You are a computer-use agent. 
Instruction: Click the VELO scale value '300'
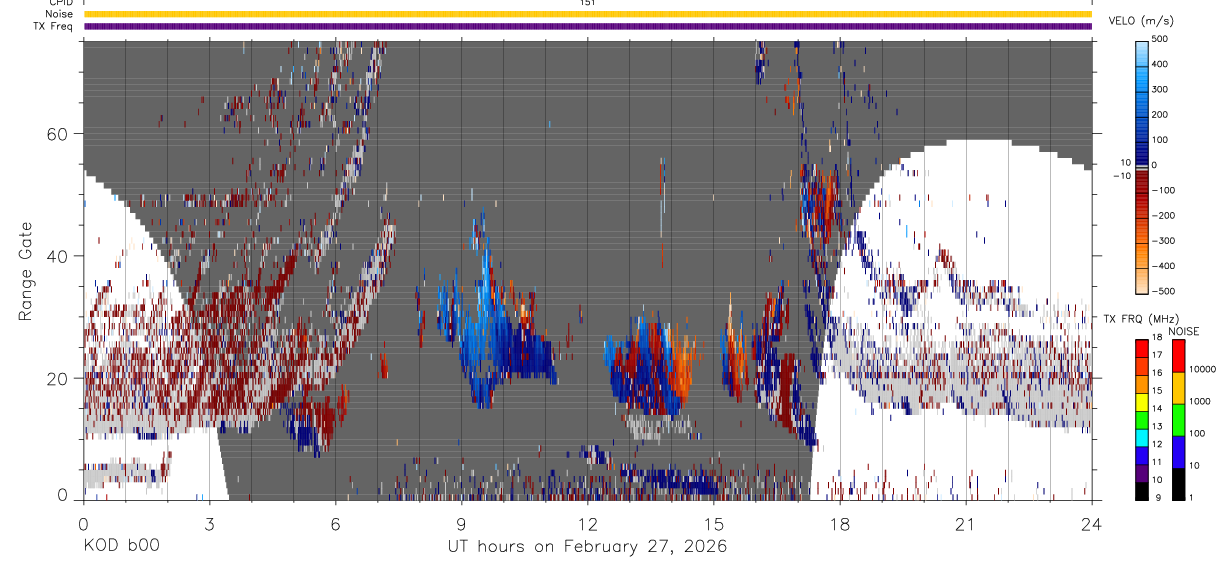click(1161, 89)
